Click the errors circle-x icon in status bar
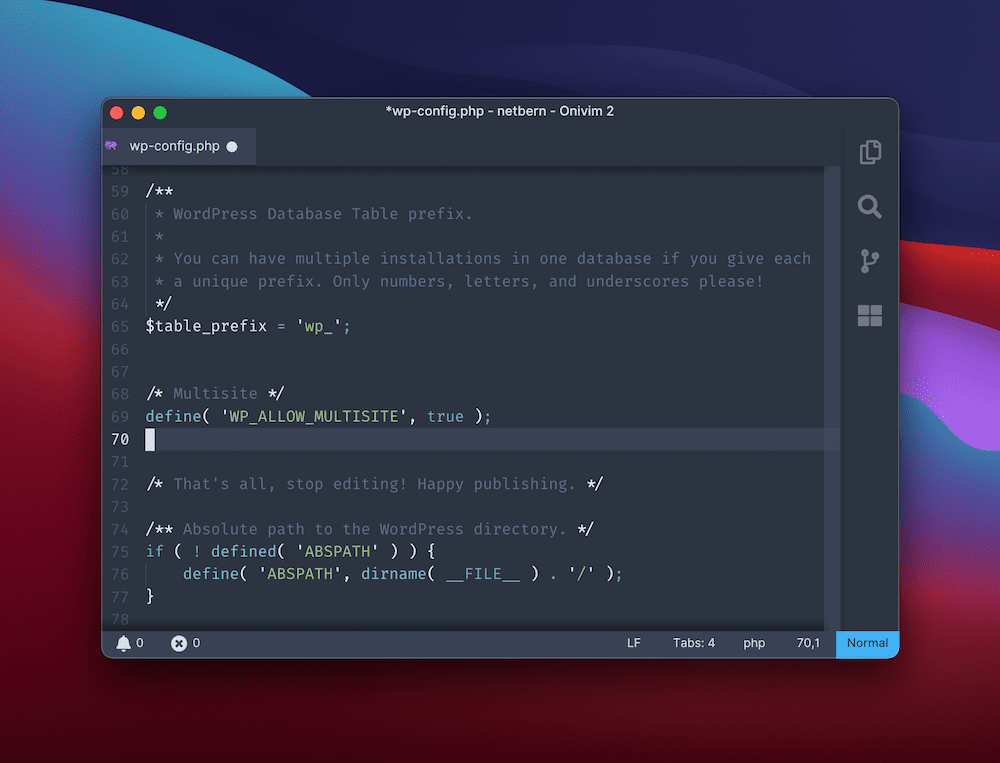This screenshot has width=1000, height=763. point(179,643)
